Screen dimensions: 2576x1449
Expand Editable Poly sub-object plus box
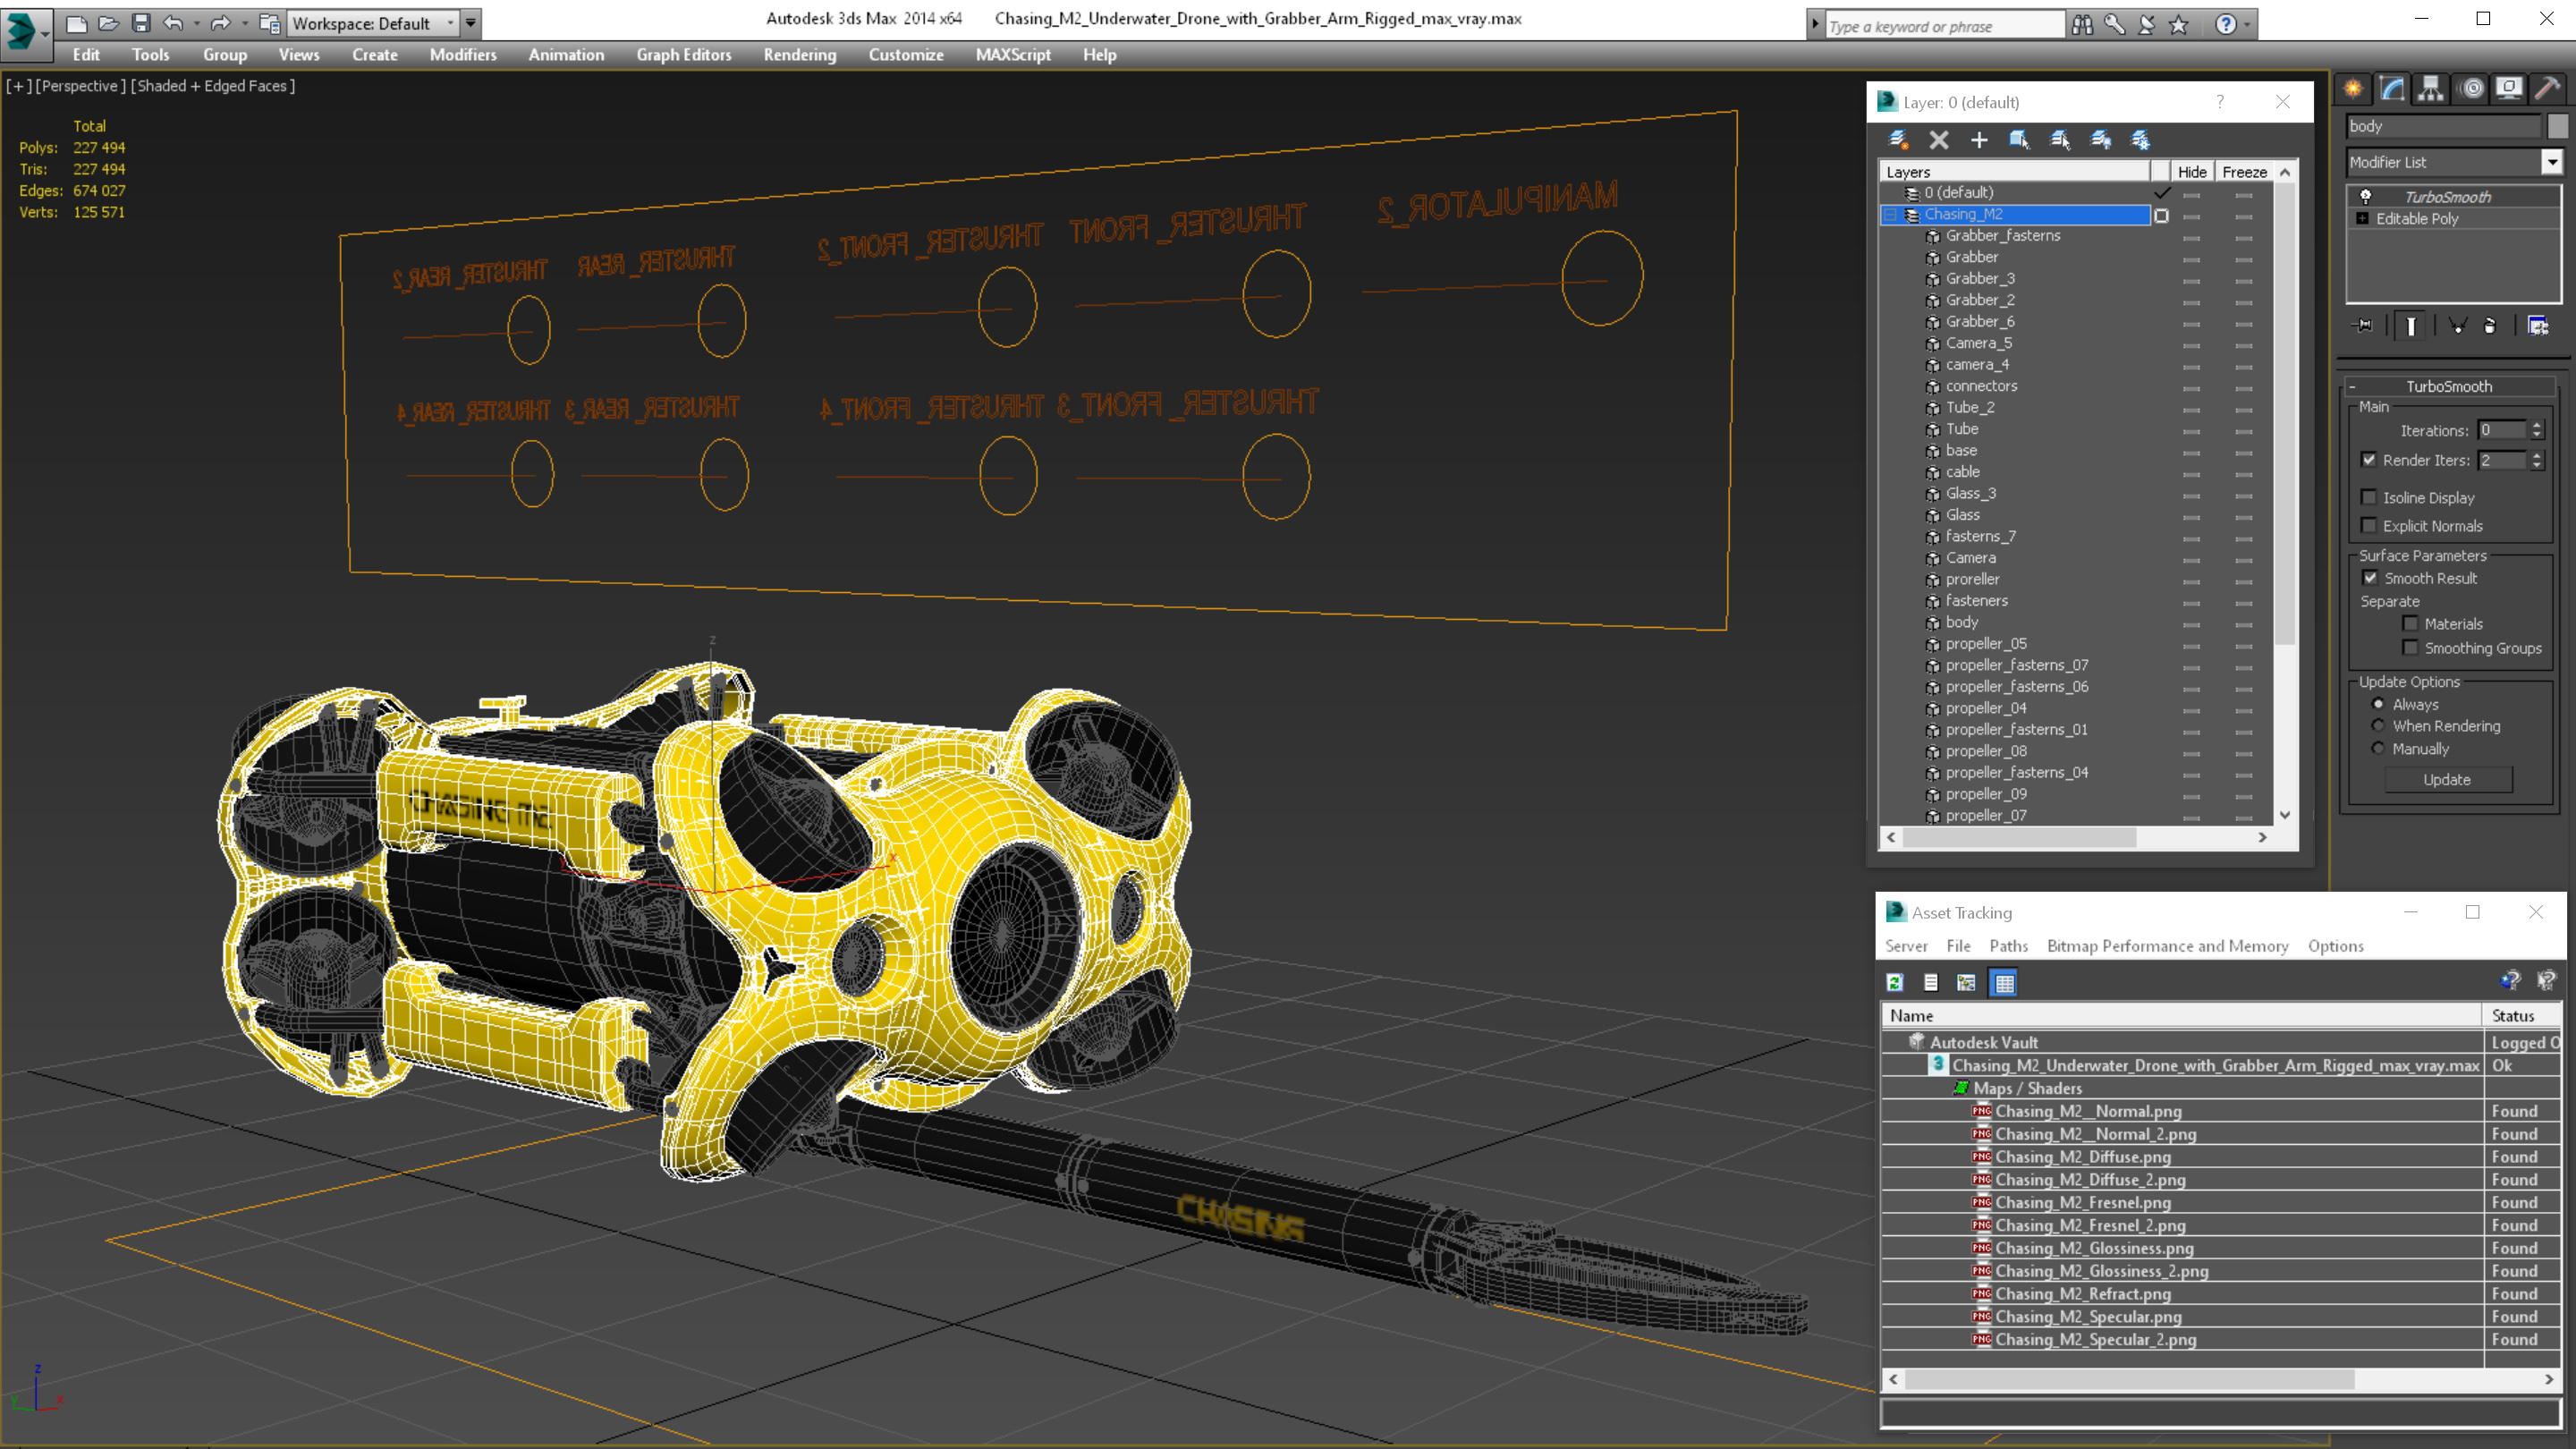click(x=2362, y=219)
